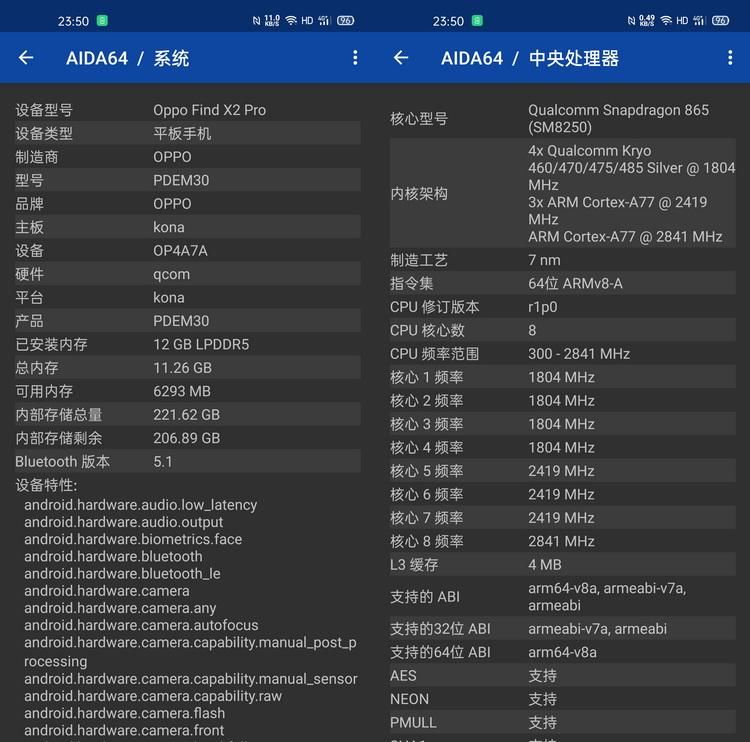750x742 pixels.
Task: Select android.hardware.camera.flash entry
Action: tap(124, 713)
